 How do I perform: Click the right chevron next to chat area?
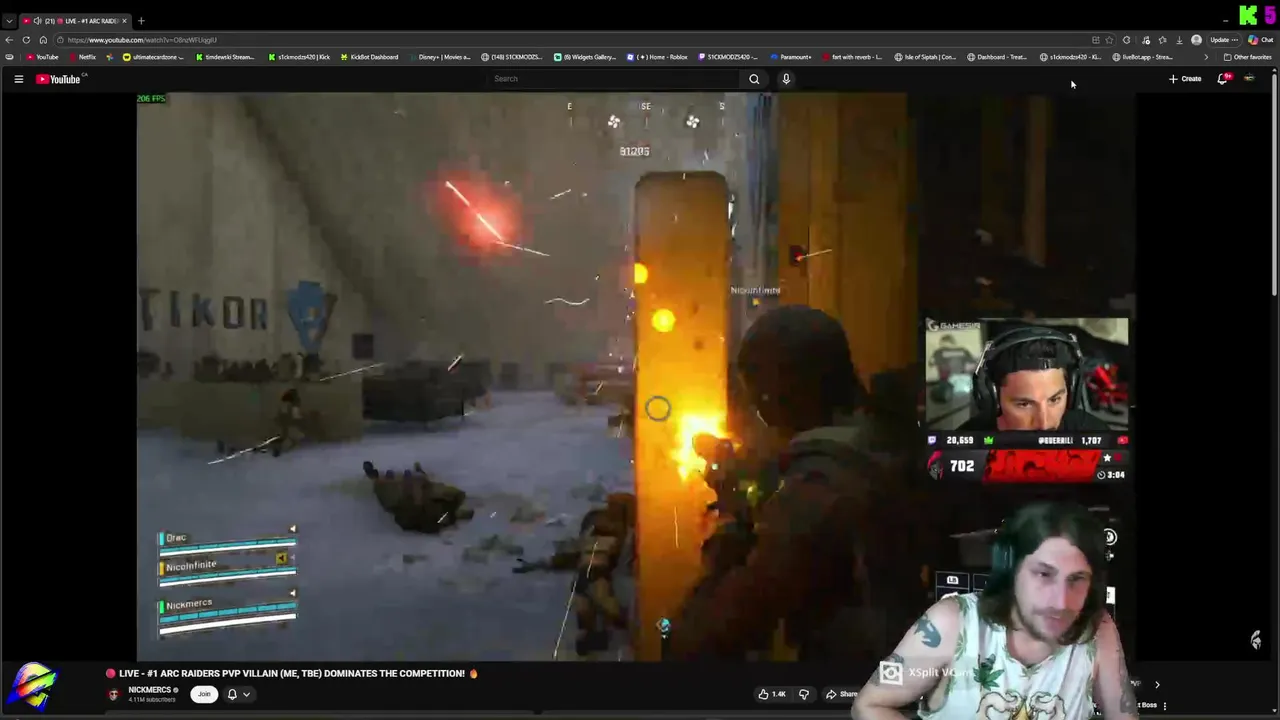(x=1157, y=685)
